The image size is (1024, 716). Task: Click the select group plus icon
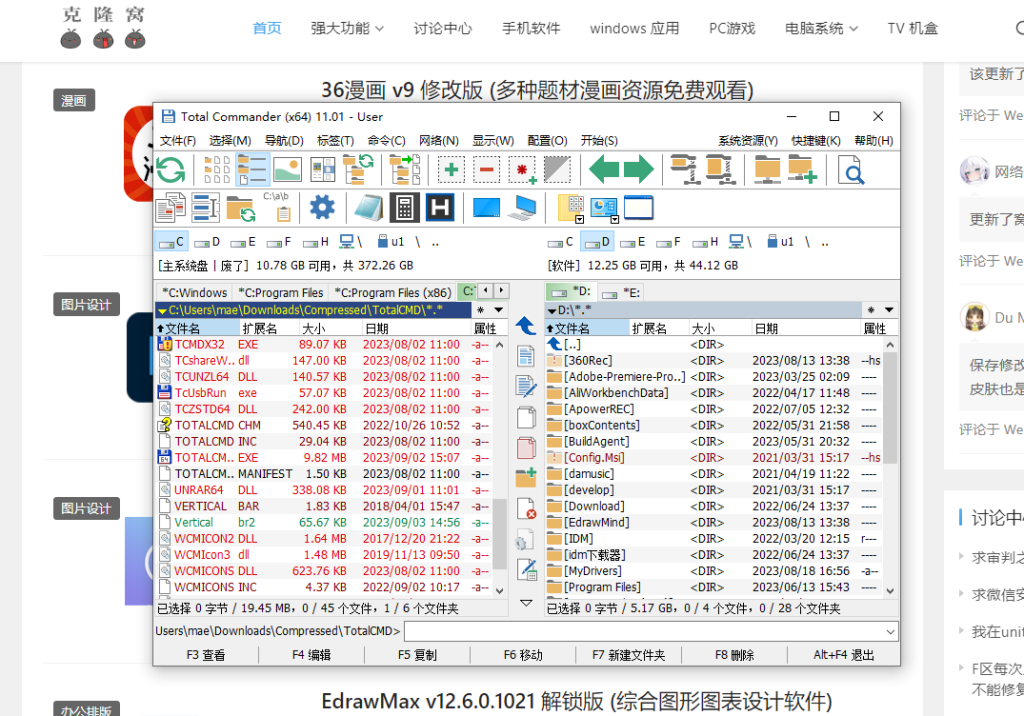pos(451,170)
